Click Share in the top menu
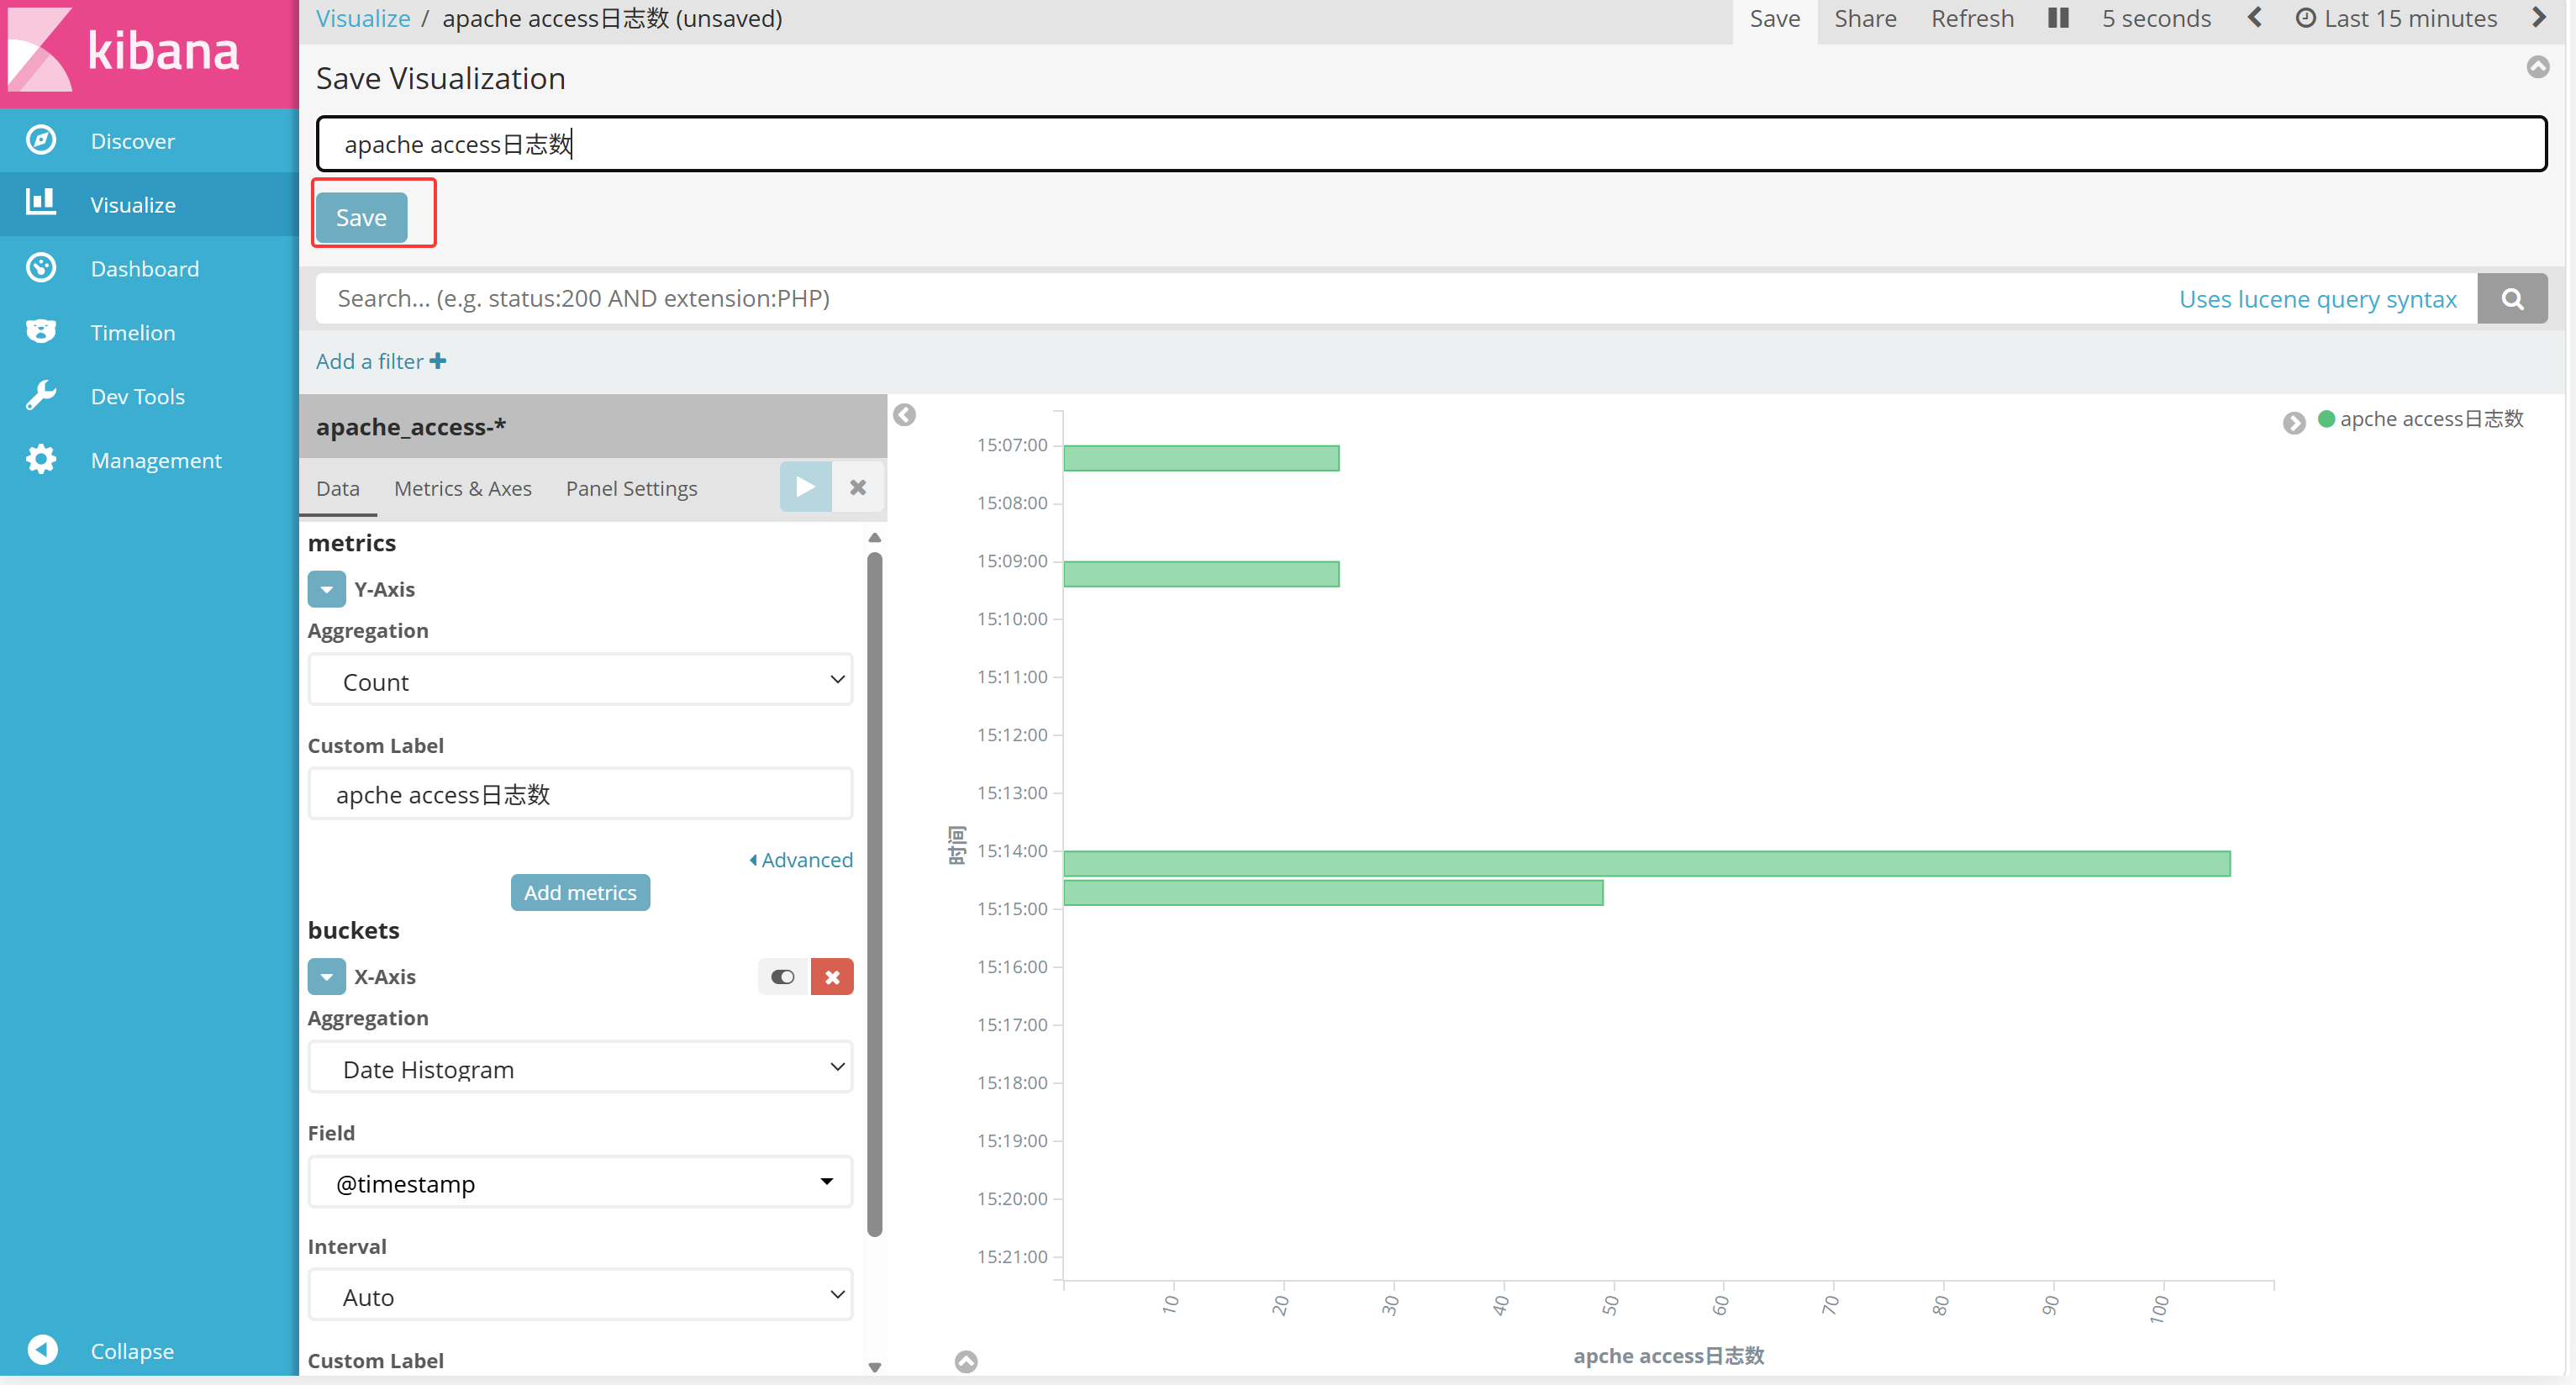Screen dimensions: 2576x1385 coord(1865,18)
